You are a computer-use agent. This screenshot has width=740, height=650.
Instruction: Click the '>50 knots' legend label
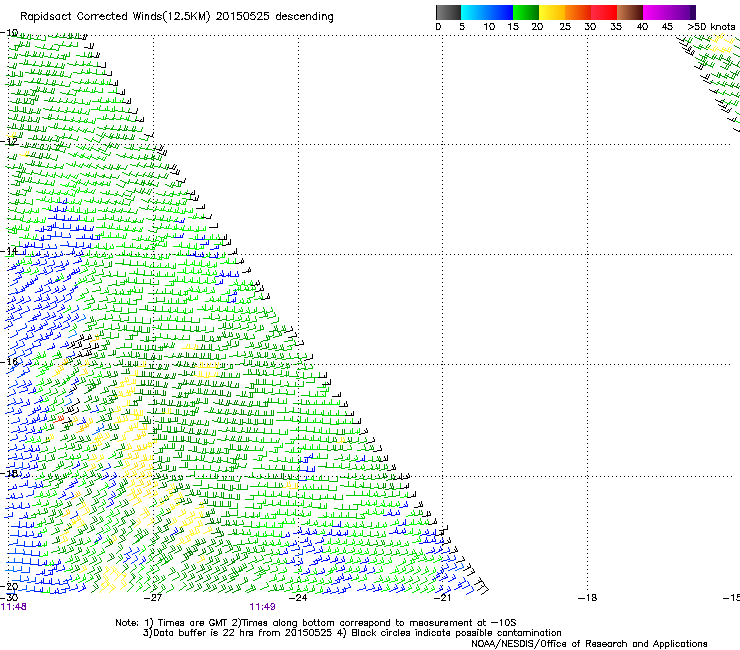[x=711, y=27]
